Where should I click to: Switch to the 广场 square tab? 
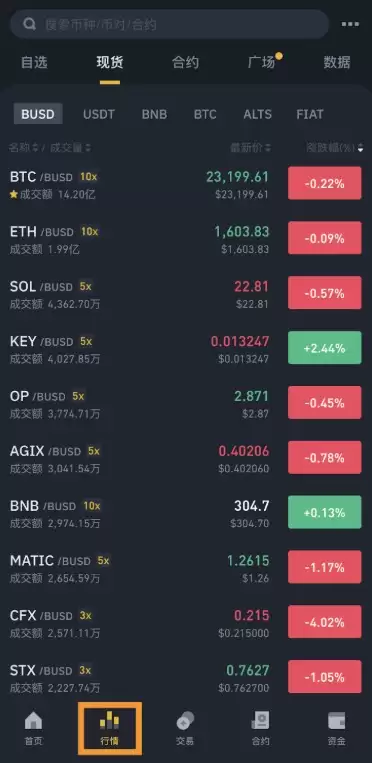pyautogui.click(x=261, y=62)
